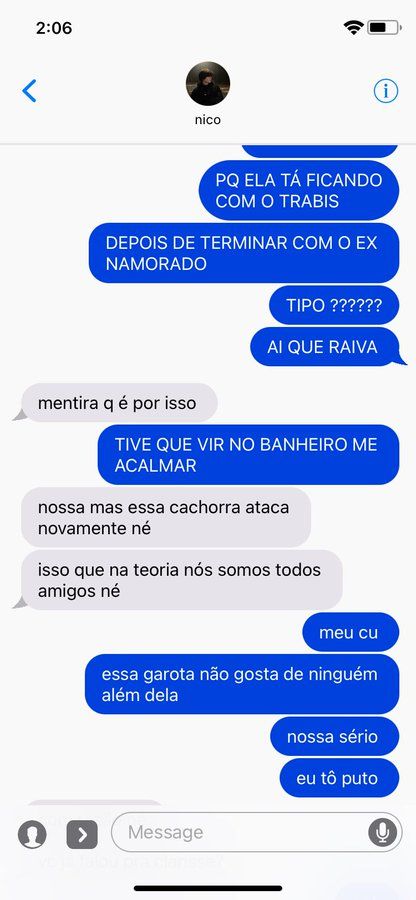
Task: Tap the 'nossa sério' message
Action: (335, 736)
